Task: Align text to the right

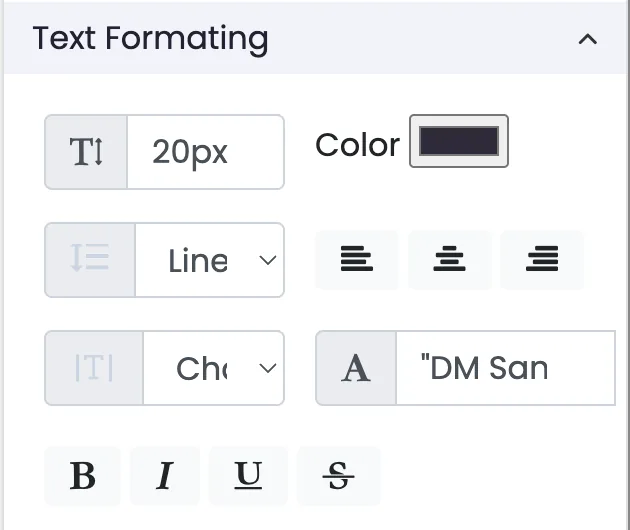Action: point(542,260)
